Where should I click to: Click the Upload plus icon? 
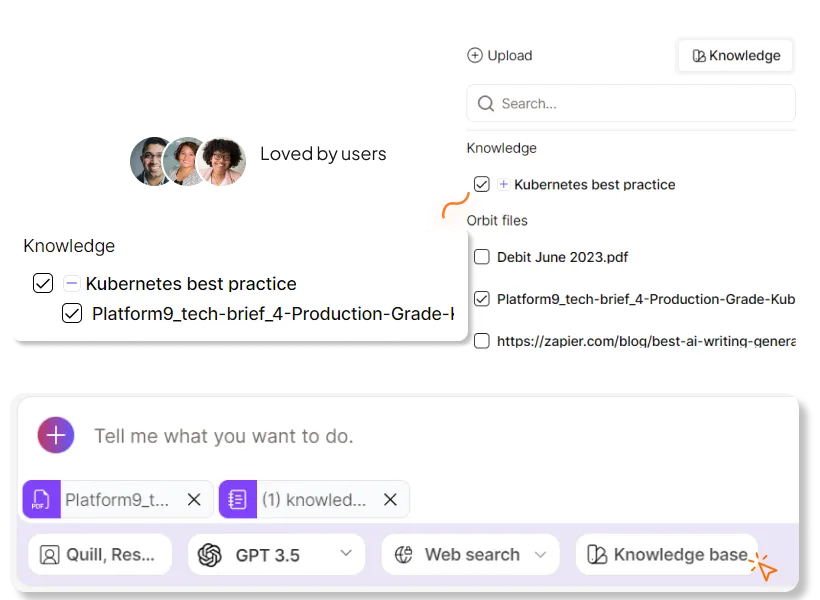click(x=475, y=56)
